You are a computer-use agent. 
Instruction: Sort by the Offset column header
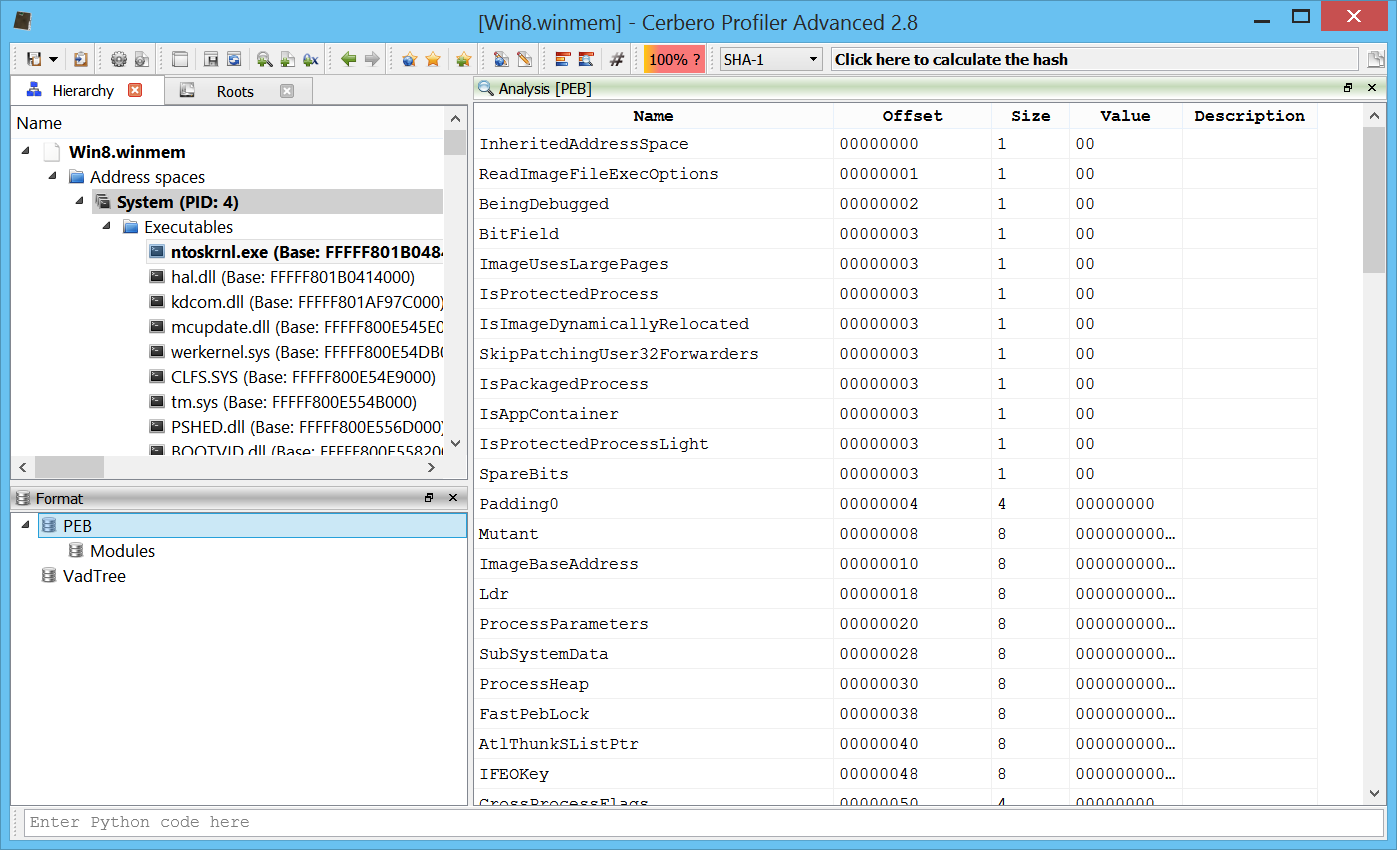click(x=913, y=116)
